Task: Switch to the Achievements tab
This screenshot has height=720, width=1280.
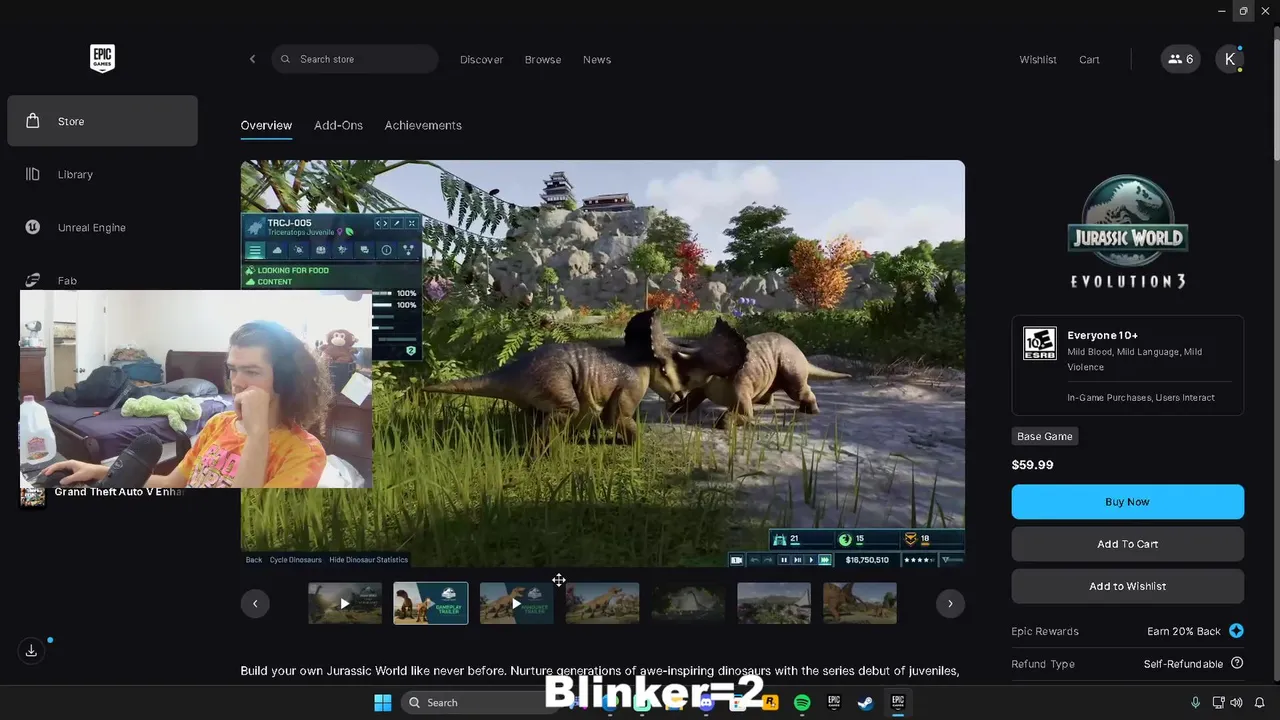Action: tap(423, 125)
